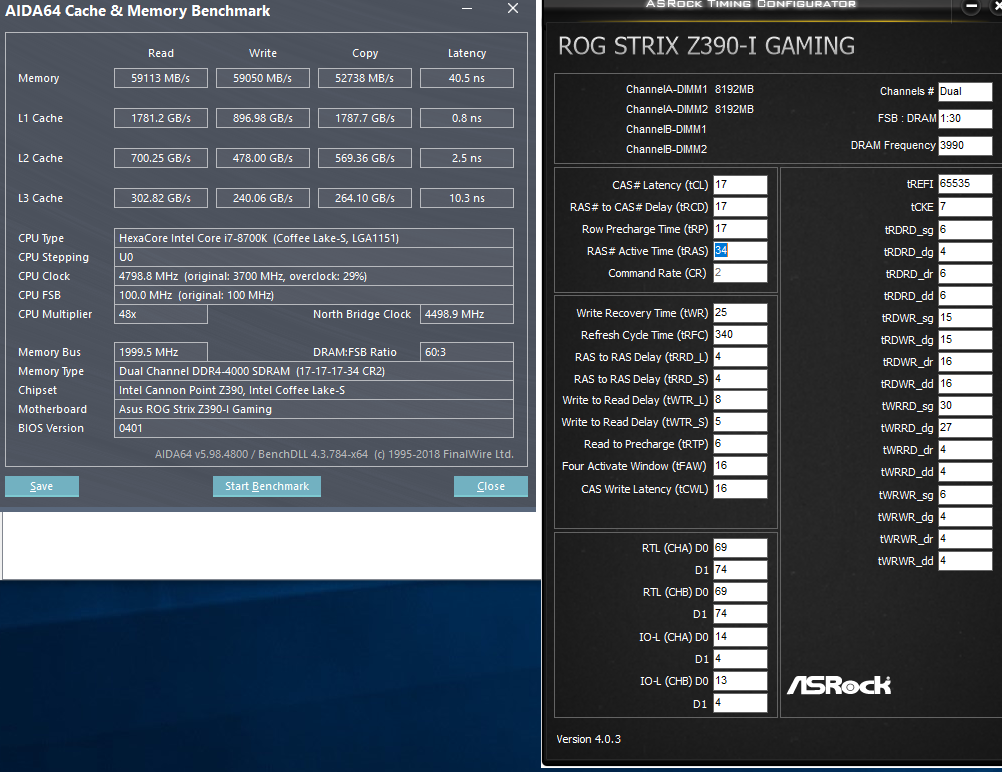Select the Memory Write result 59050 MB/s
Screen dimensions: 1002x772
pyautogui.click(x=263, y=78)
